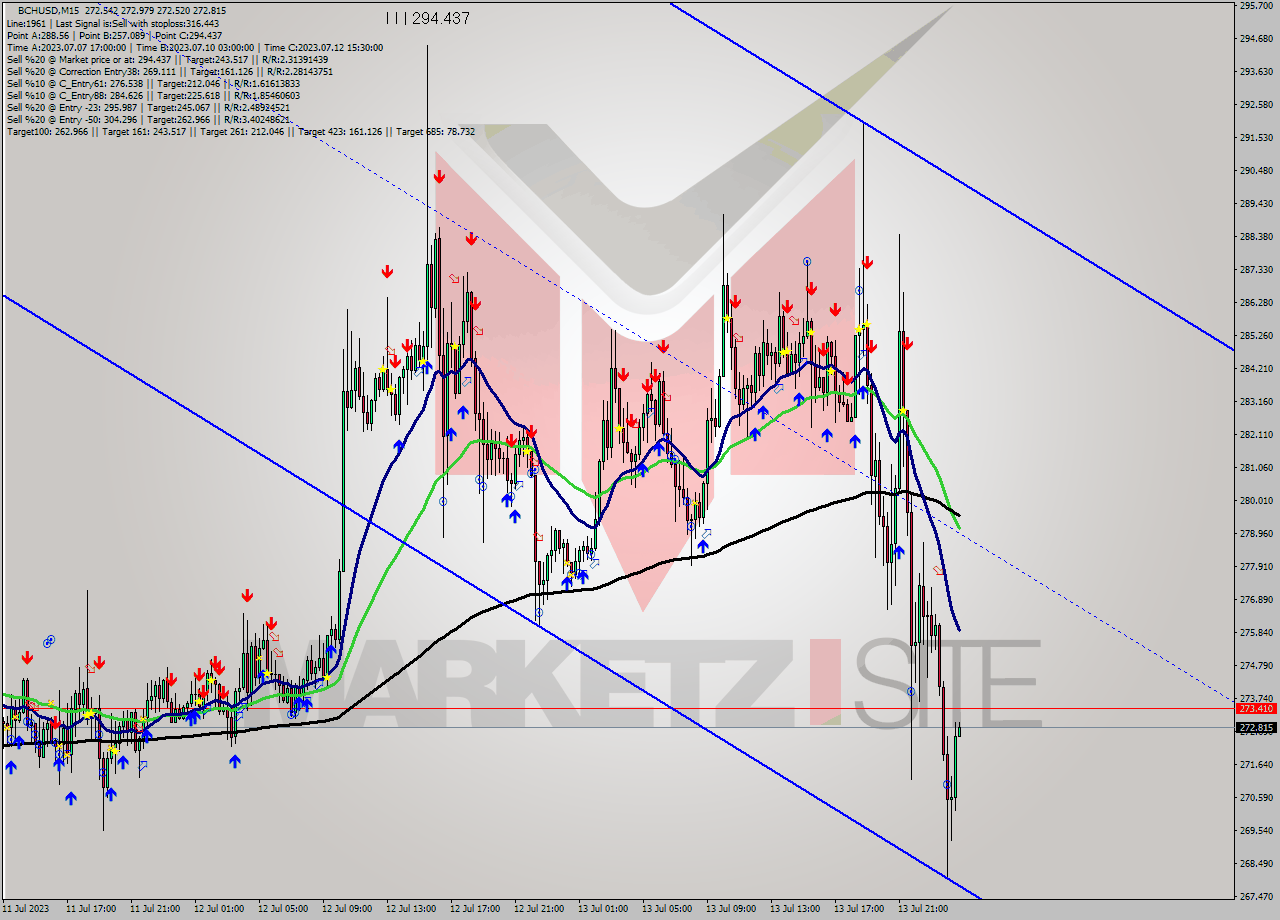Click the 'Sell %10 @ C_Entry61' line

tap(153, 83)
